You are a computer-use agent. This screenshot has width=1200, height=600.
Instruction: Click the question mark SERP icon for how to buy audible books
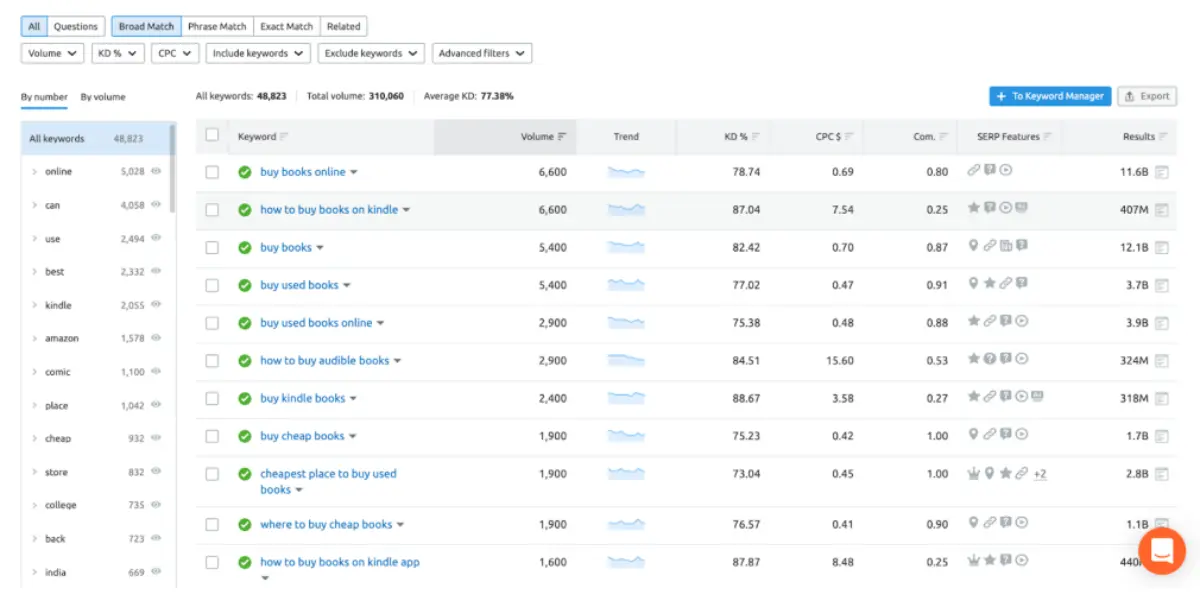coord(989,359)
